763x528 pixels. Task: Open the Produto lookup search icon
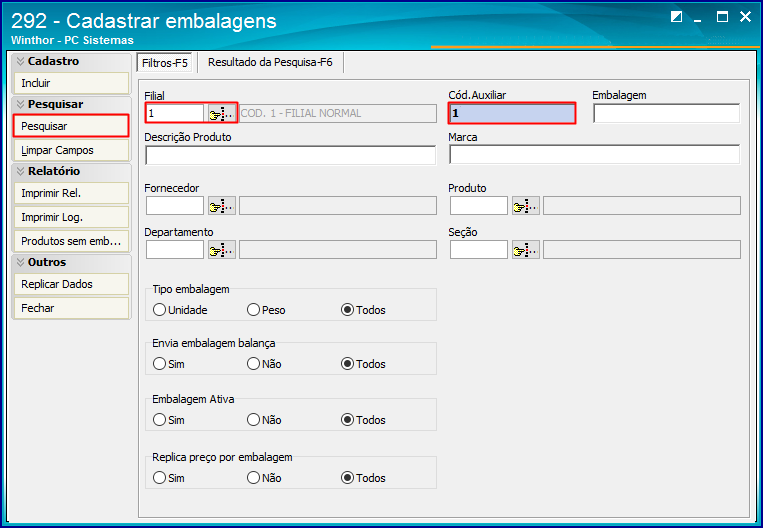tap(526, 206)
